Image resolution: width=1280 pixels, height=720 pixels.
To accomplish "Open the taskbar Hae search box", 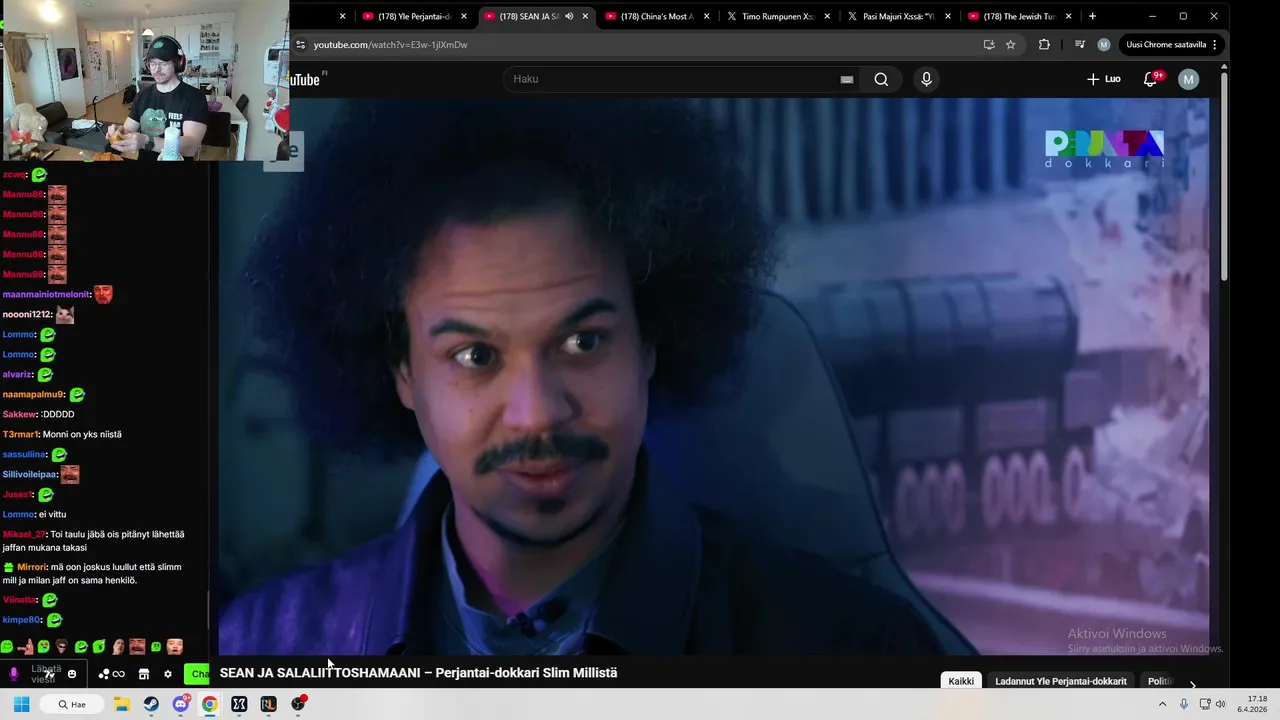I will coord(73,704).
